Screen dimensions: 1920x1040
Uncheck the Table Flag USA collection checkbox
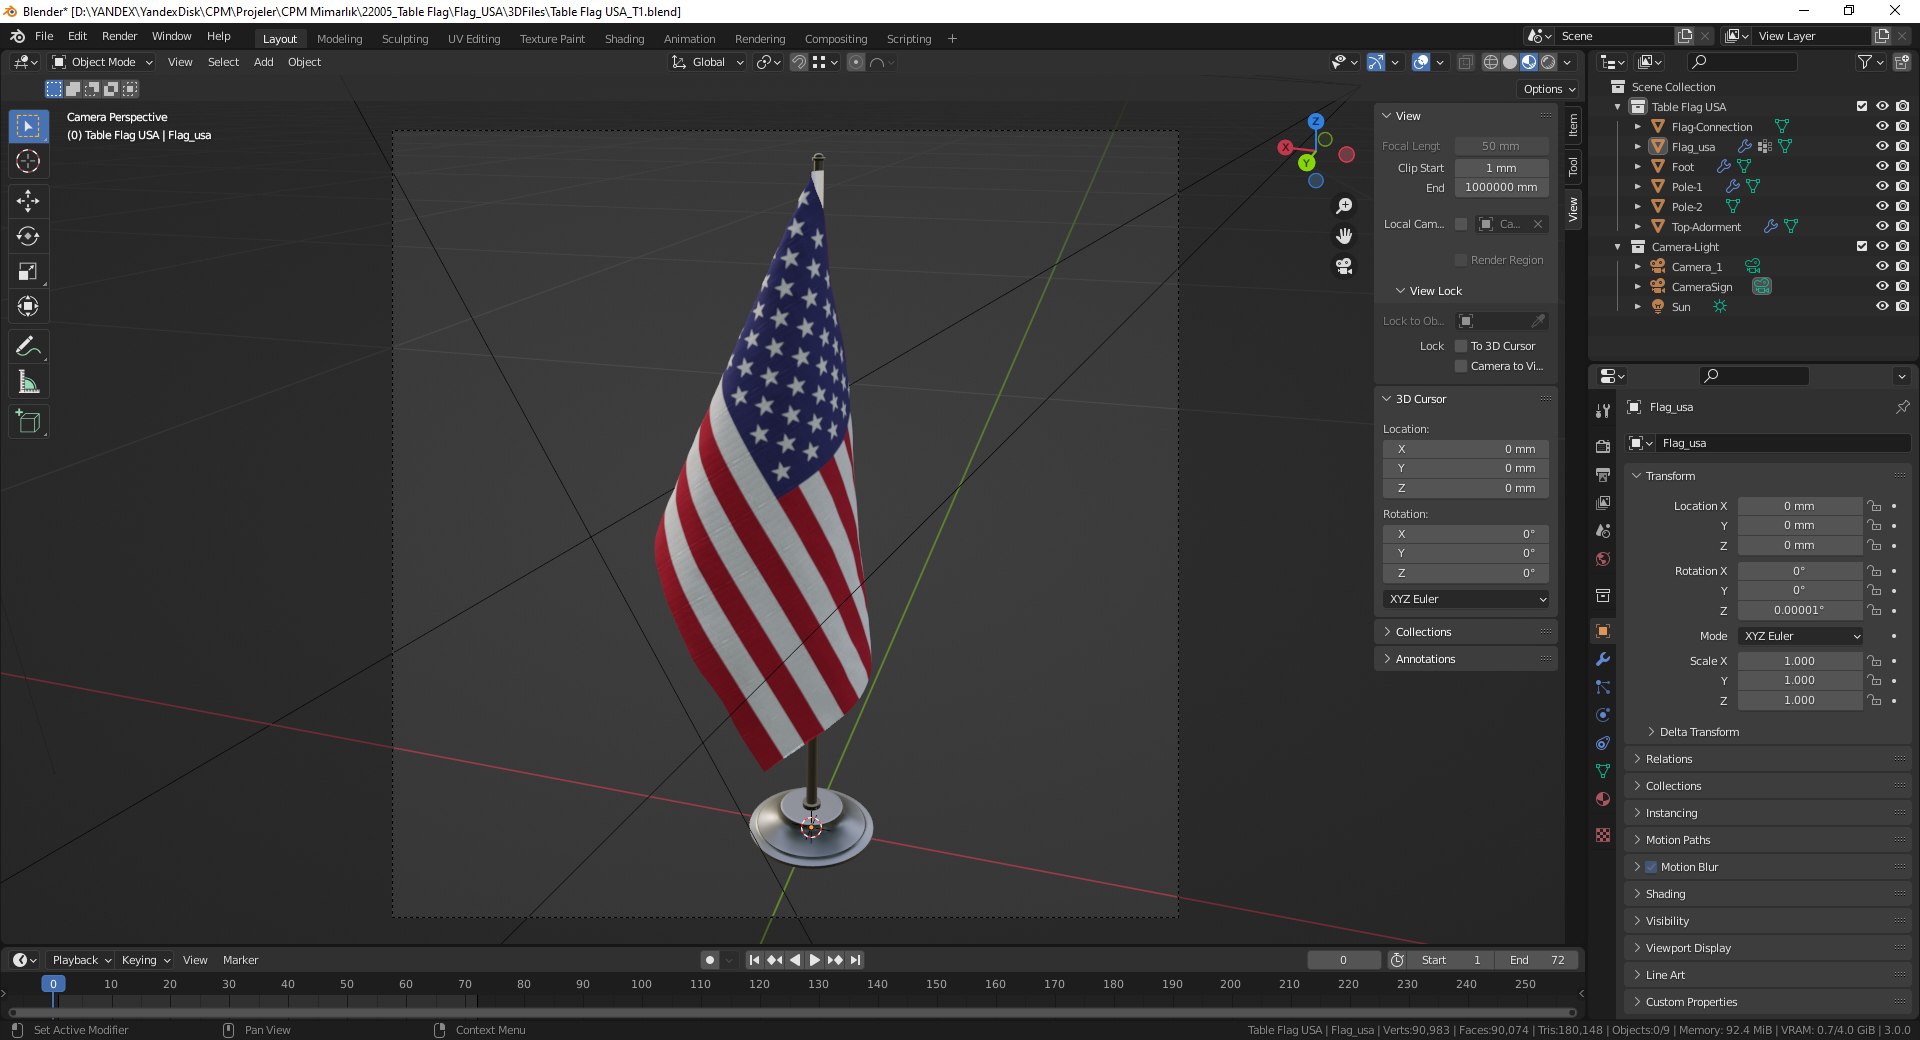[1862, 106]
